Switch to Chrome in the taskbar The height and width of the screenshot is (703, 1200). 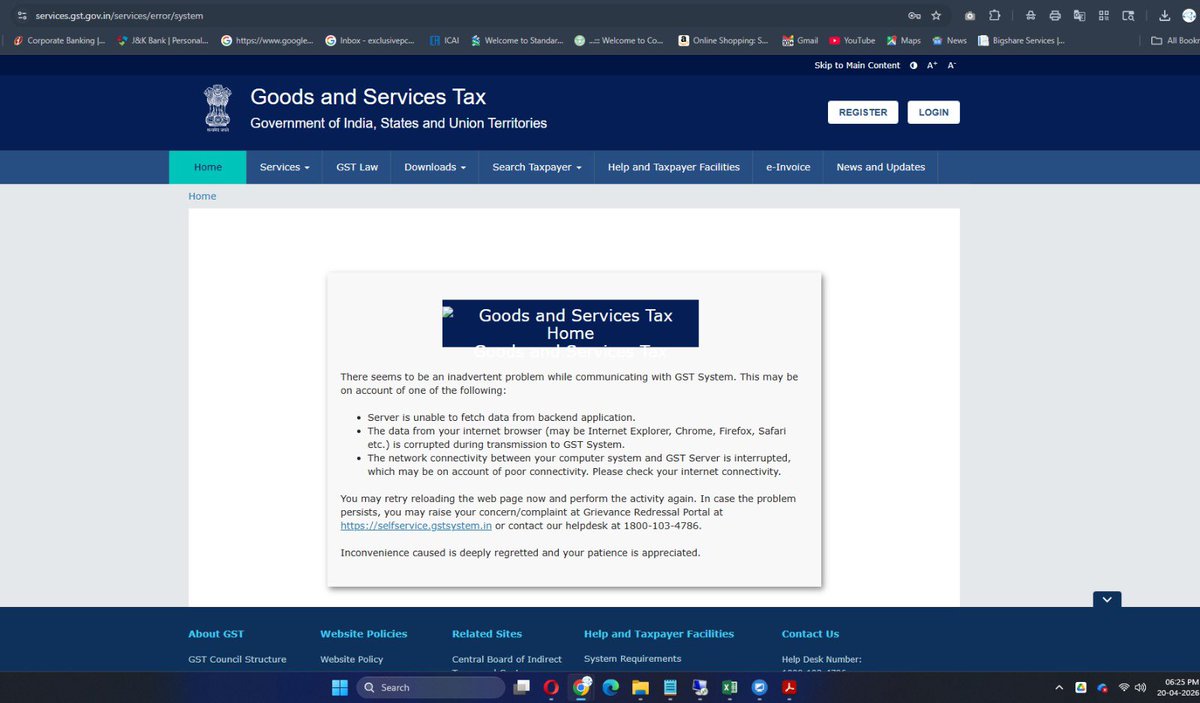pyautogui.click(x=581, y=688)
